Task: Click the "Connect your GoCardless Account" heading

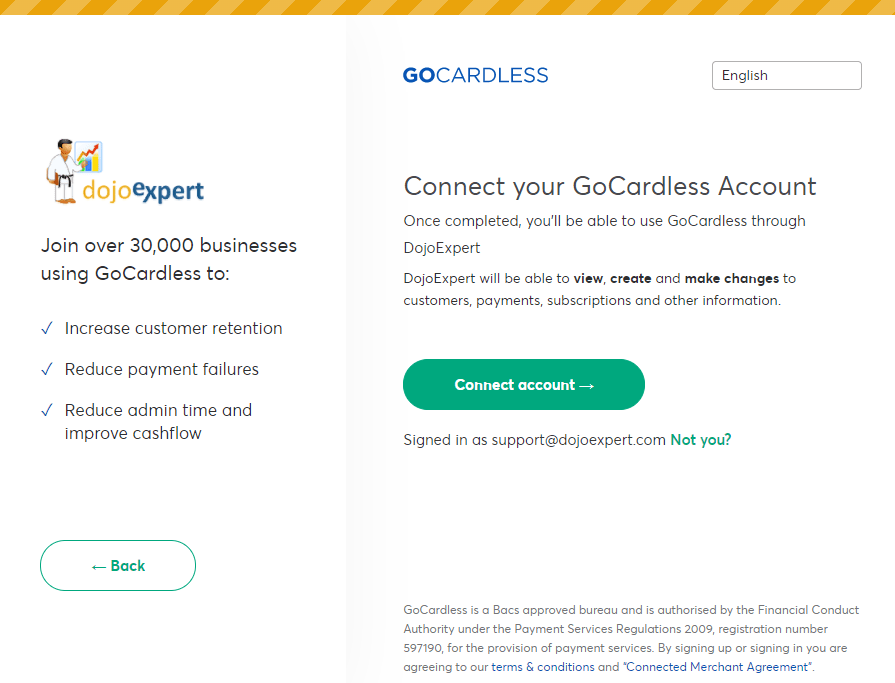Action: (x=609, y=186)
